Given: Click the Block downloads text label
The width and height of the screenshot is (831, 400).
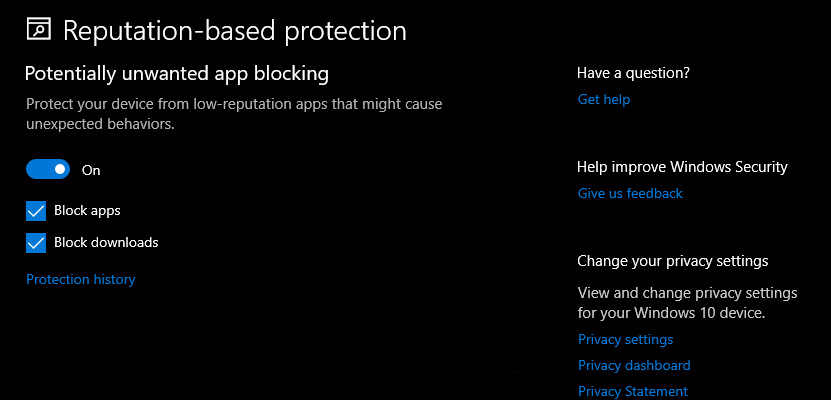Looking at the screenshot, I should click(x=106, y=243).
